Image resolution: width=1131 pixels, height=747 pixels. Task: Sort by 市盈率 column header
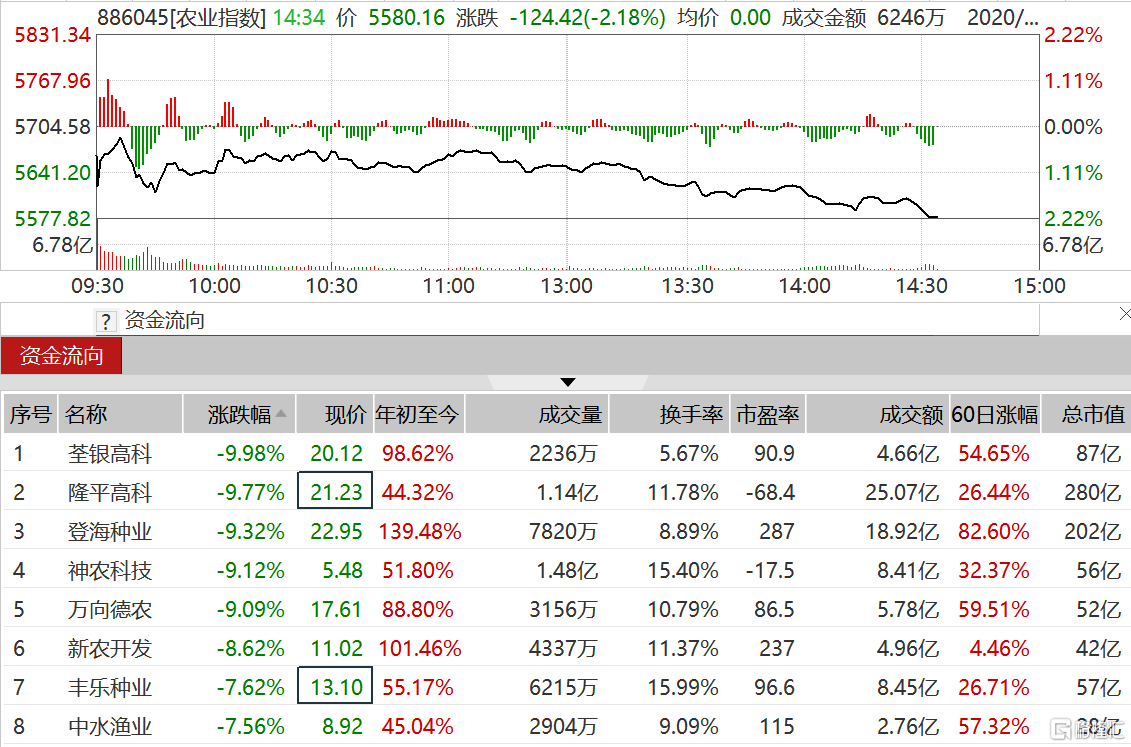[768, 414]
